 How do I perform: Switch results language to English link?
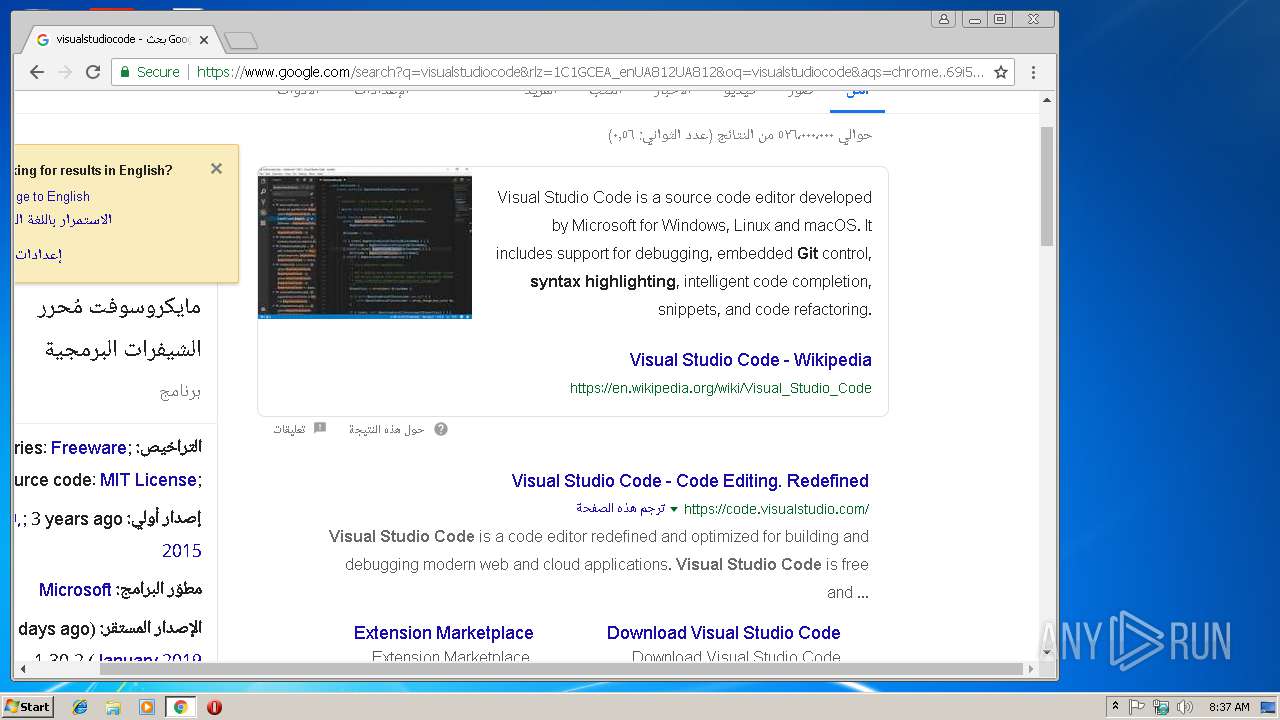coord(52,197)
